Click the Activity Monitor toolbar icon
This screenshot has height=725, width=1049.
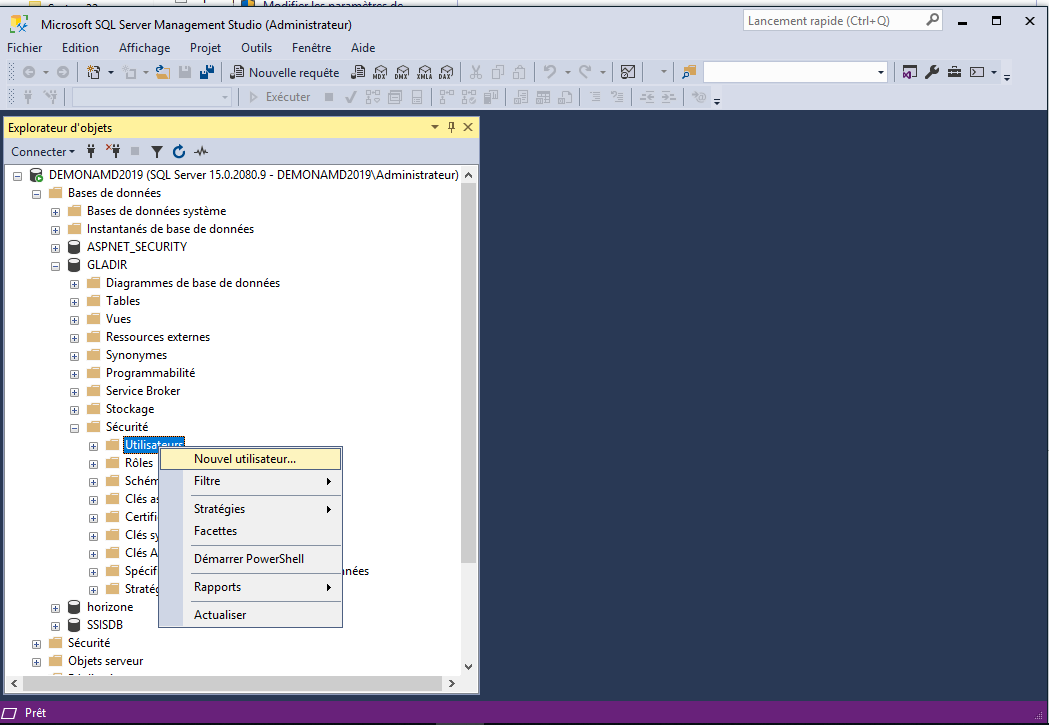coord(628,72)
